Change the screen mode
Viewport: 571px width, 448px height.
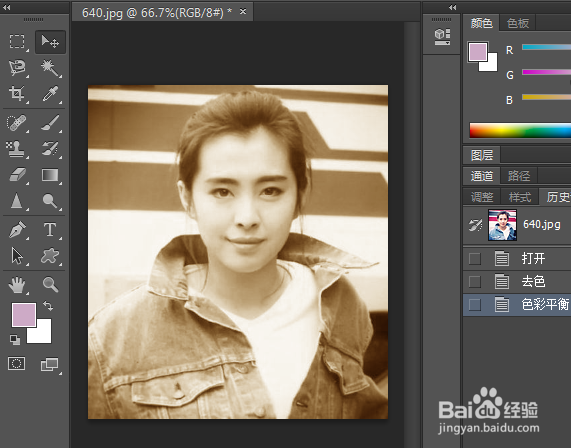[50, 364]
